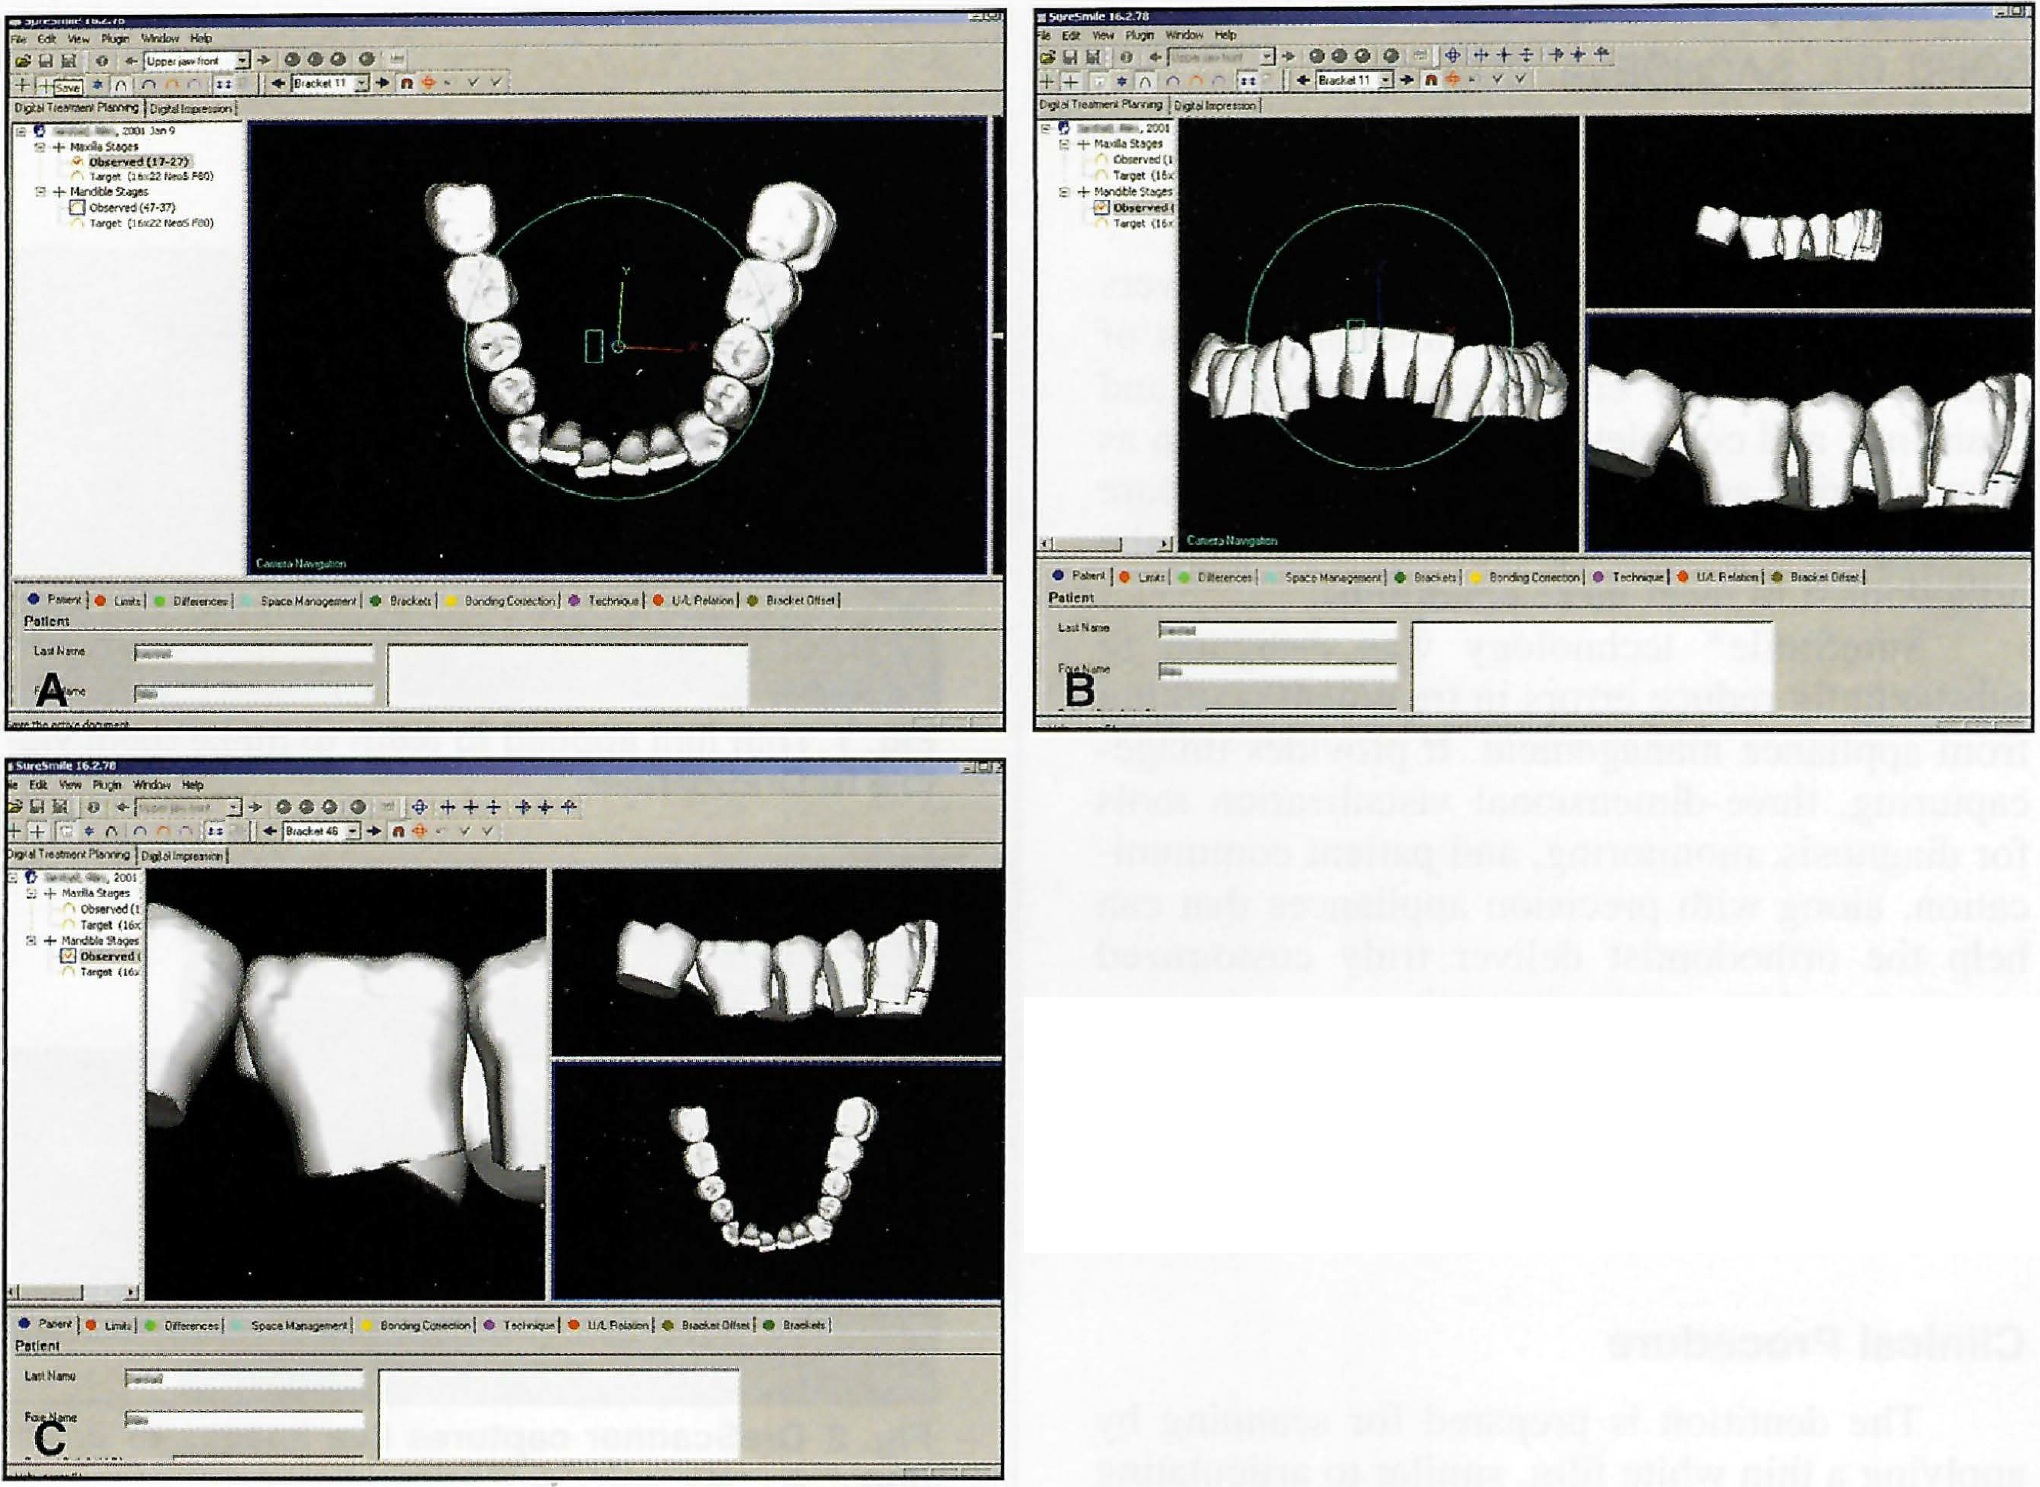Open the Bracket 46 dropdown in window C
This screenshot has height=1487, width=2040.
tap(353, 832)
